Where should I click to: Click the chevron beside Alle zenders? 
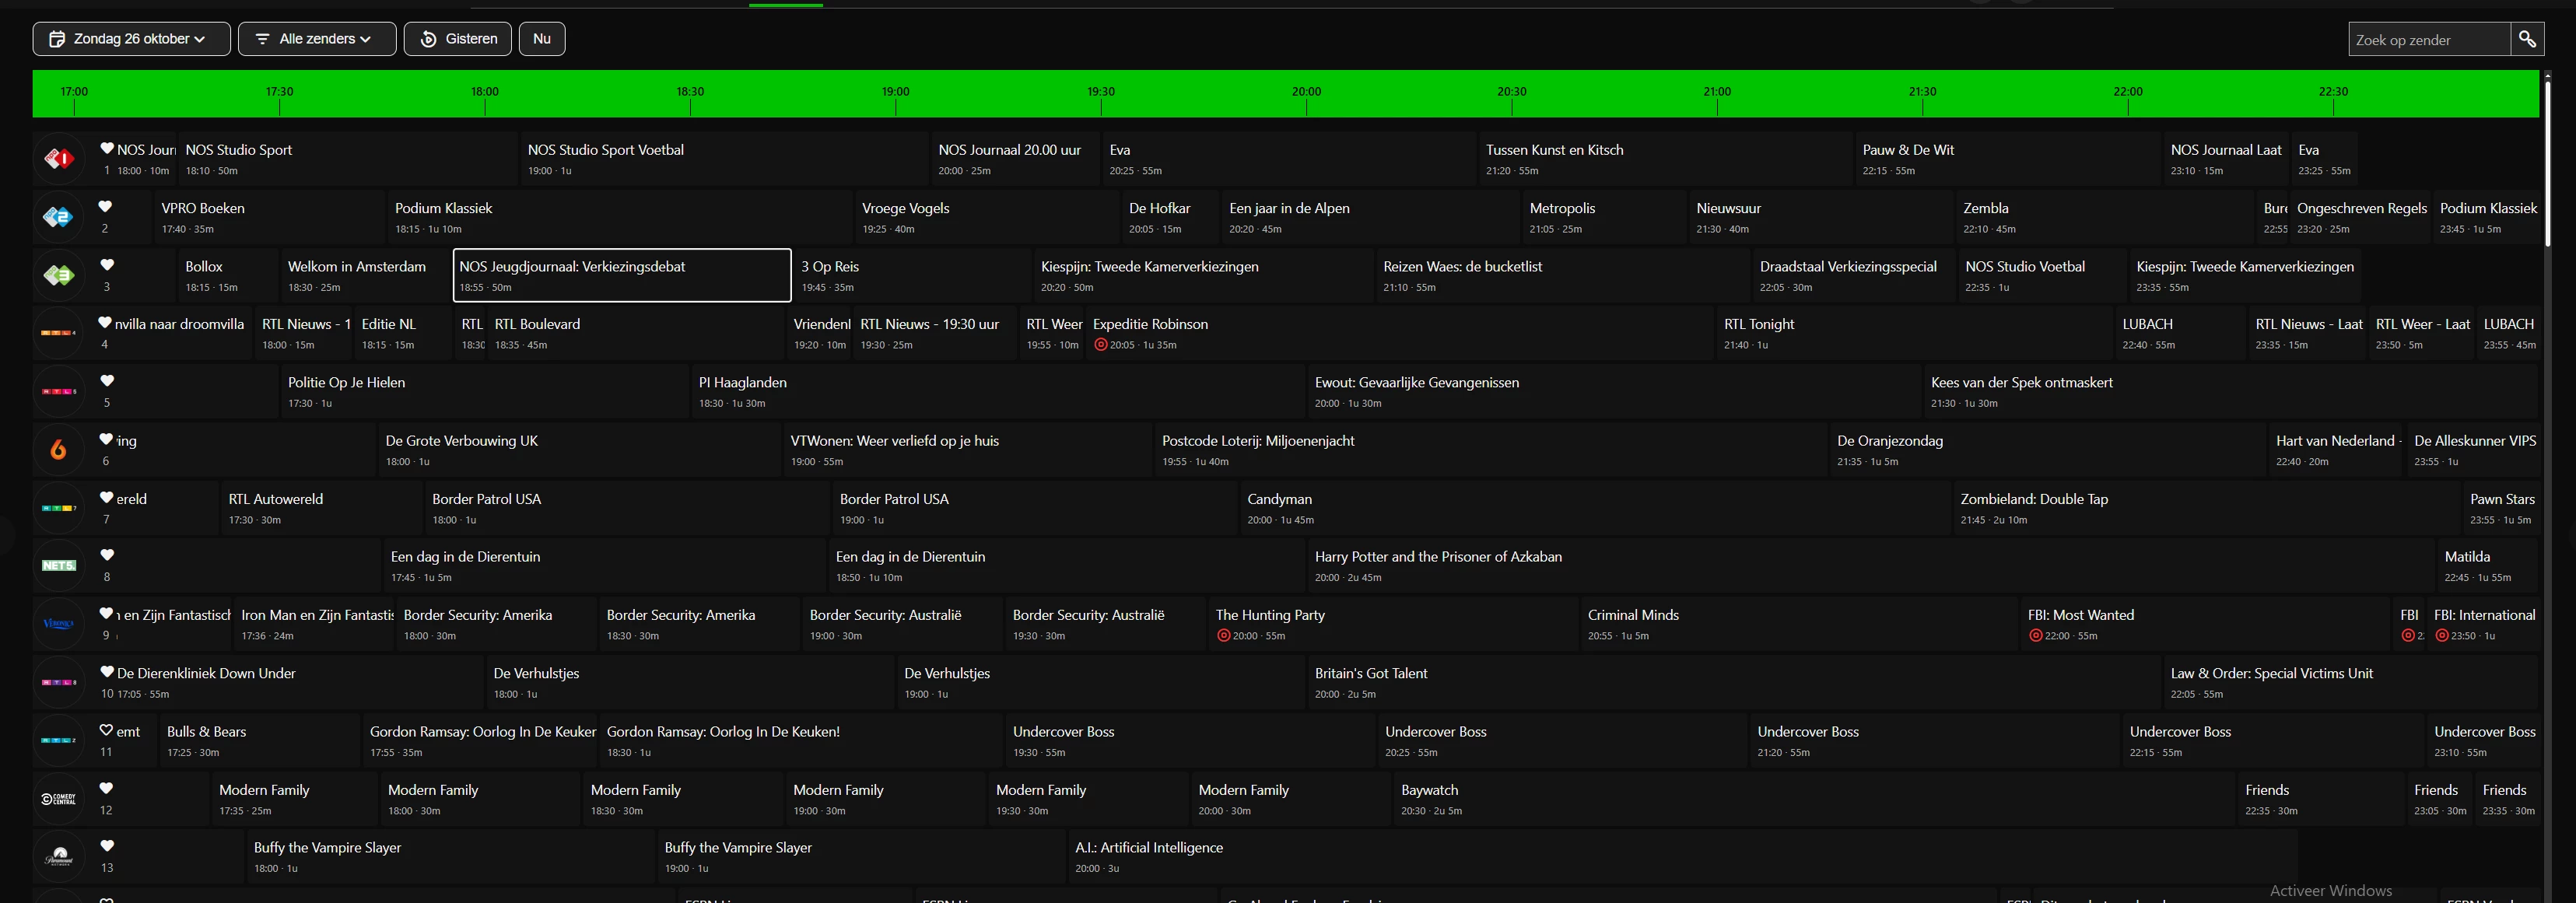click(366, 39)
